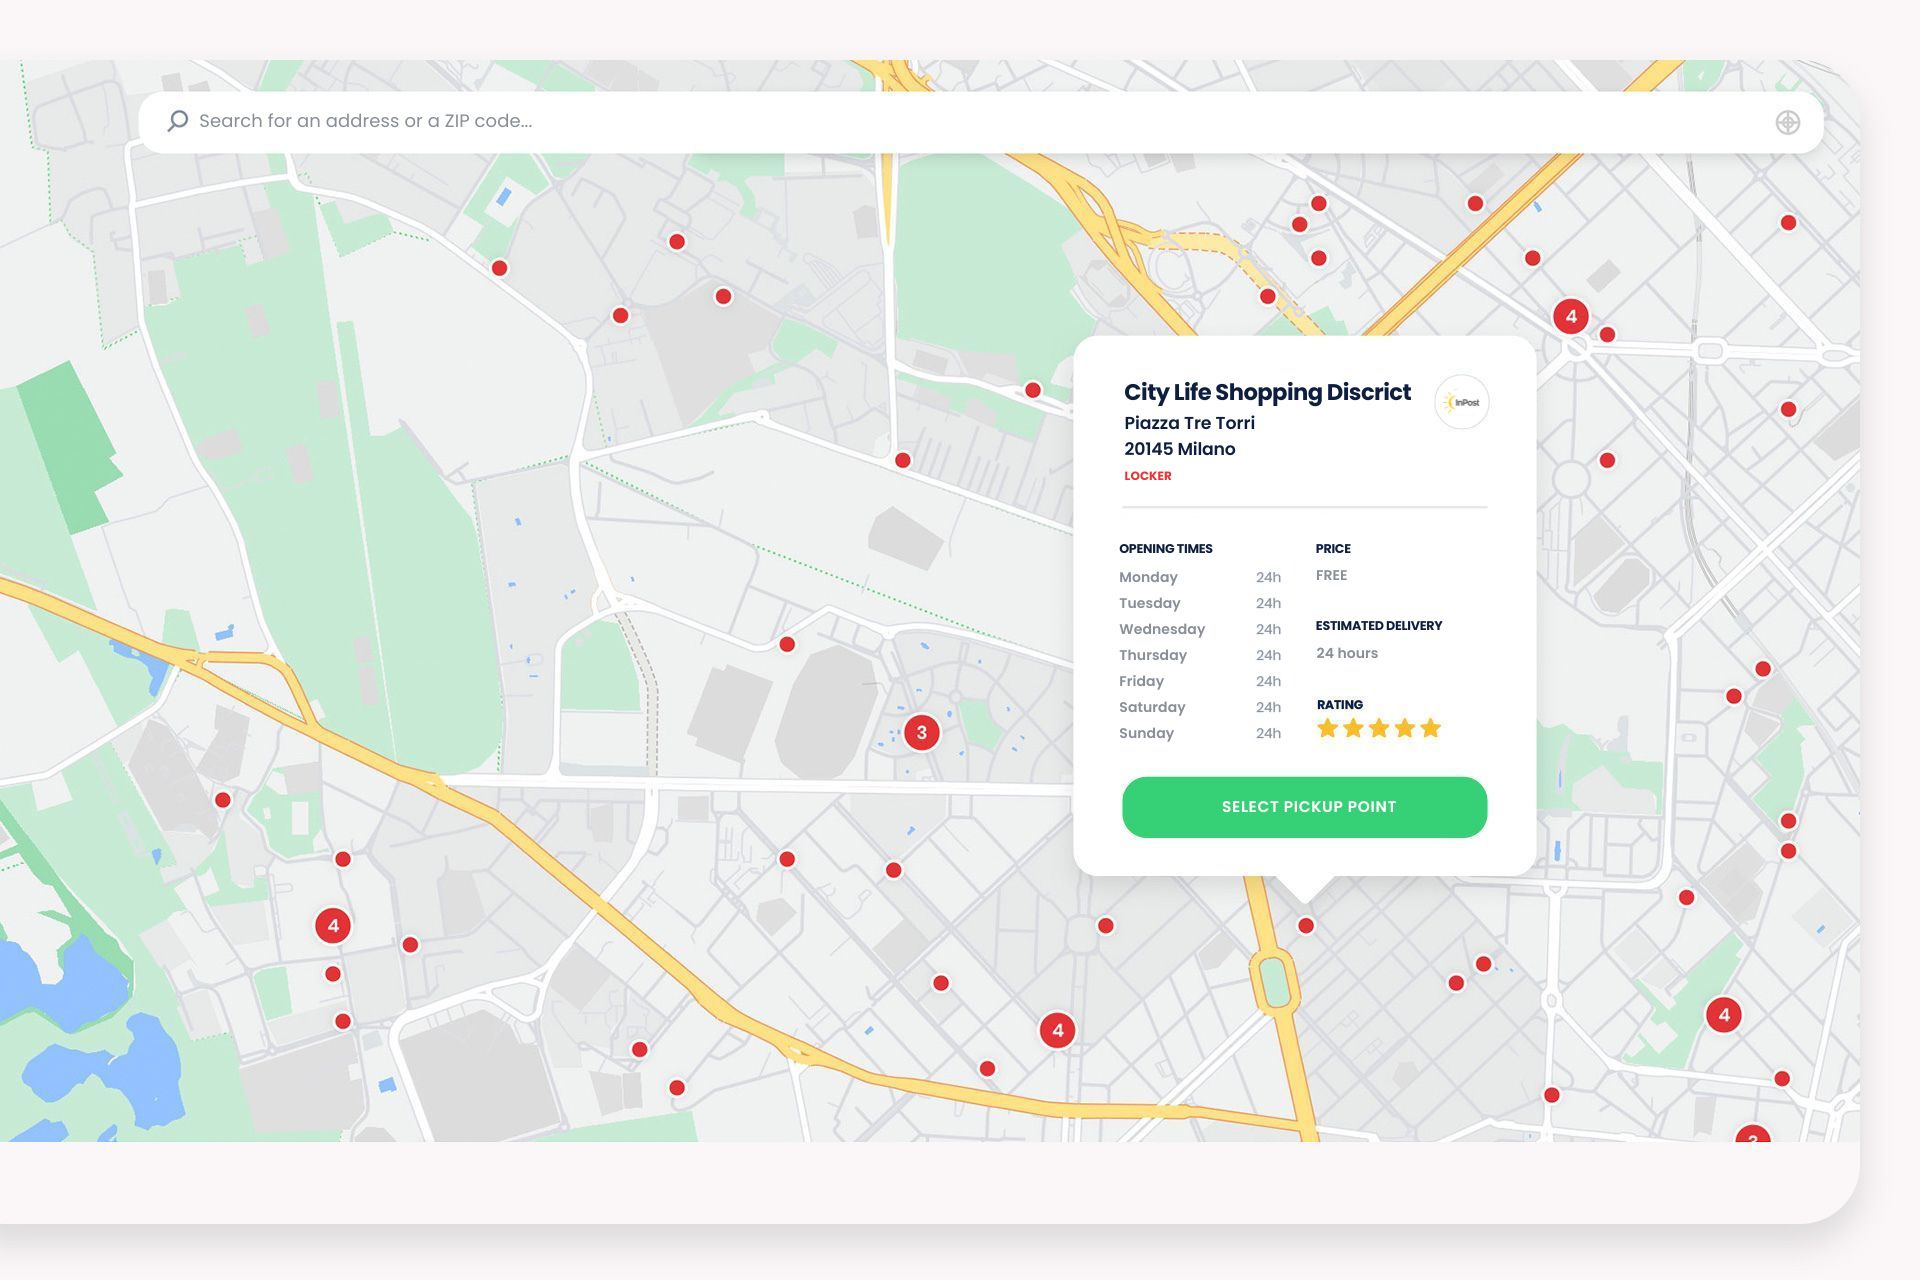Click the magnifier search icon
The height and width of the screenshot is (1280, 1920).
(177, 121)
